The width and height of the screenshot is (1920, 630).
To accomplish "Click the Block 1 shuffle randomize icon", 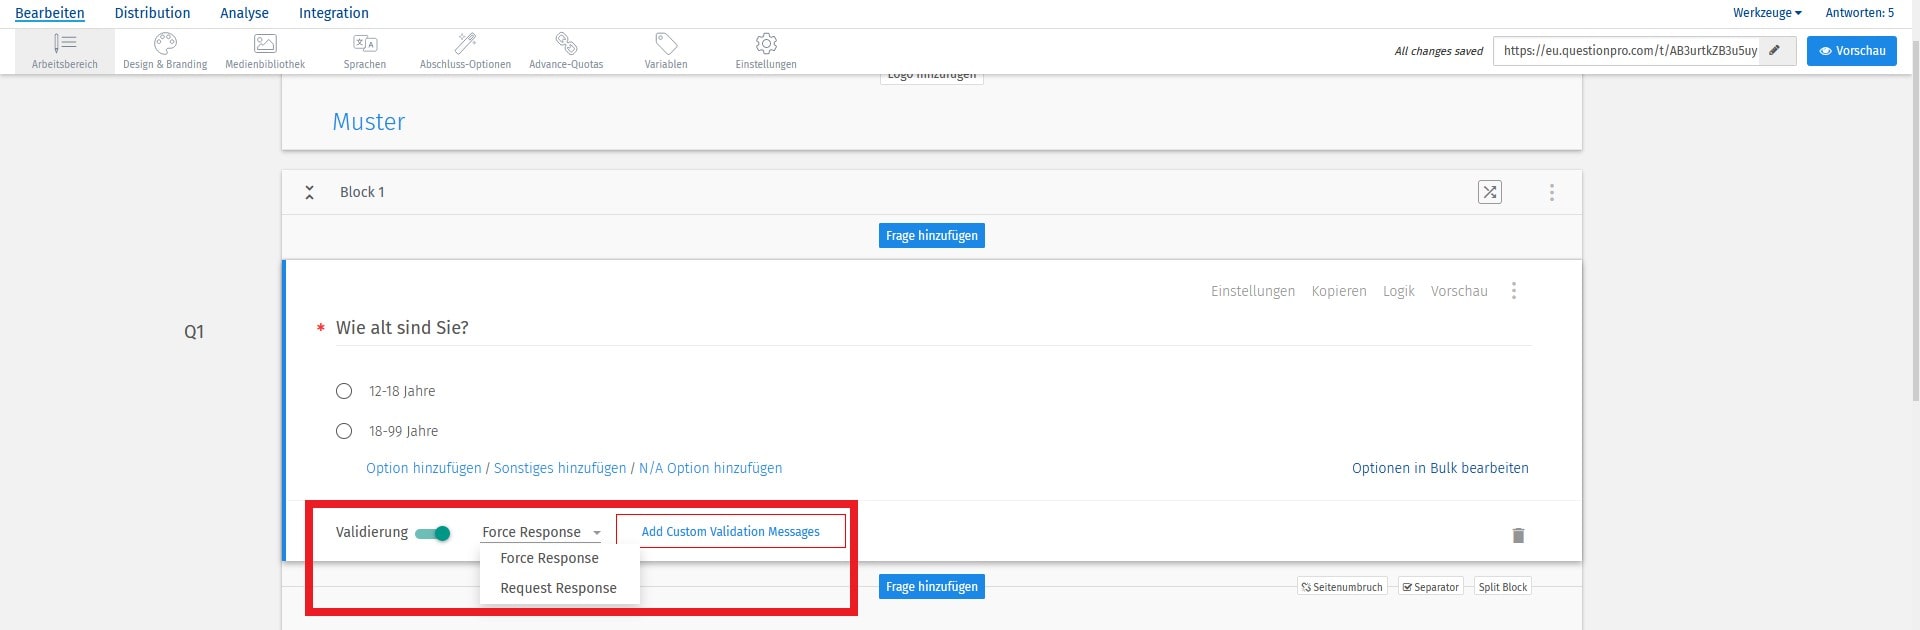I will click(1490, 192).
